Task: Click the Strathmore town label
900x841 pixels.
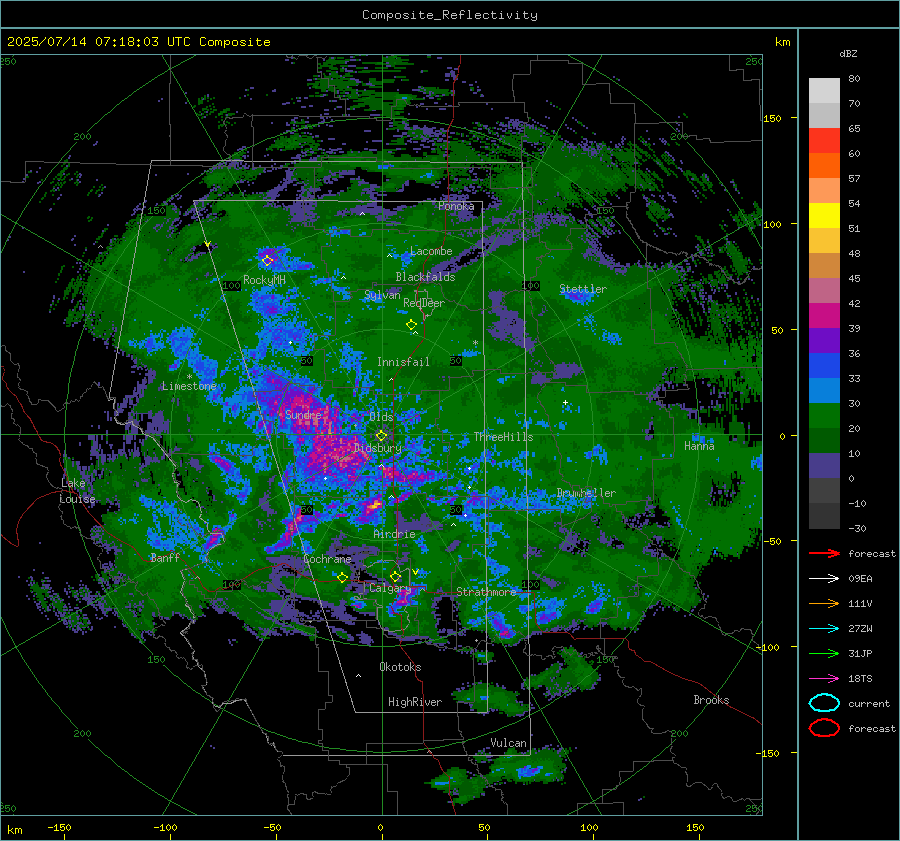Action: pyautogui.click(x=486, y=592)
